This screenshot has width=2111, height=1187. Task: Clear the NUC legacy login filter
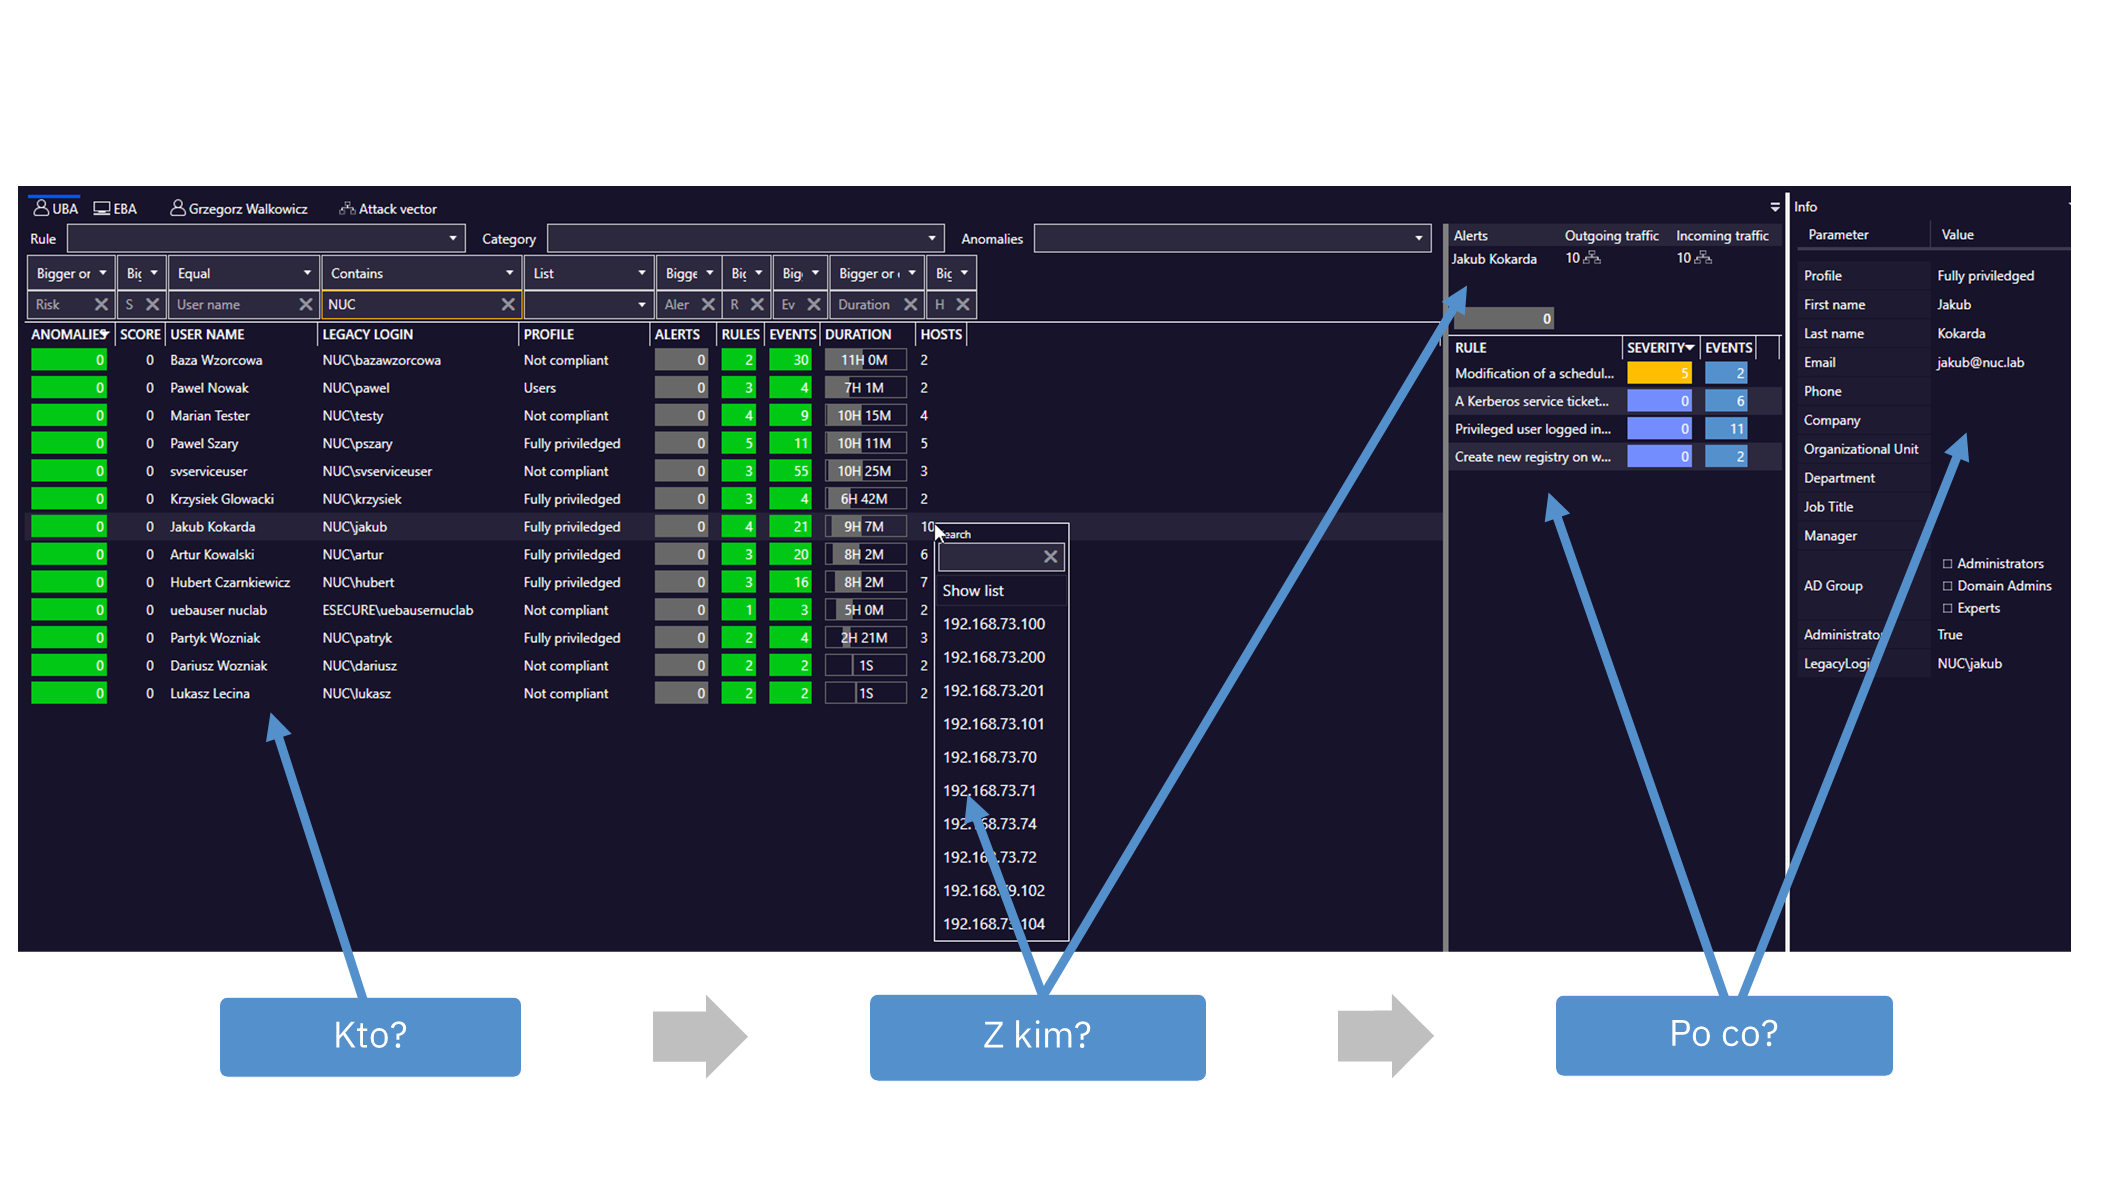[508, 304]
